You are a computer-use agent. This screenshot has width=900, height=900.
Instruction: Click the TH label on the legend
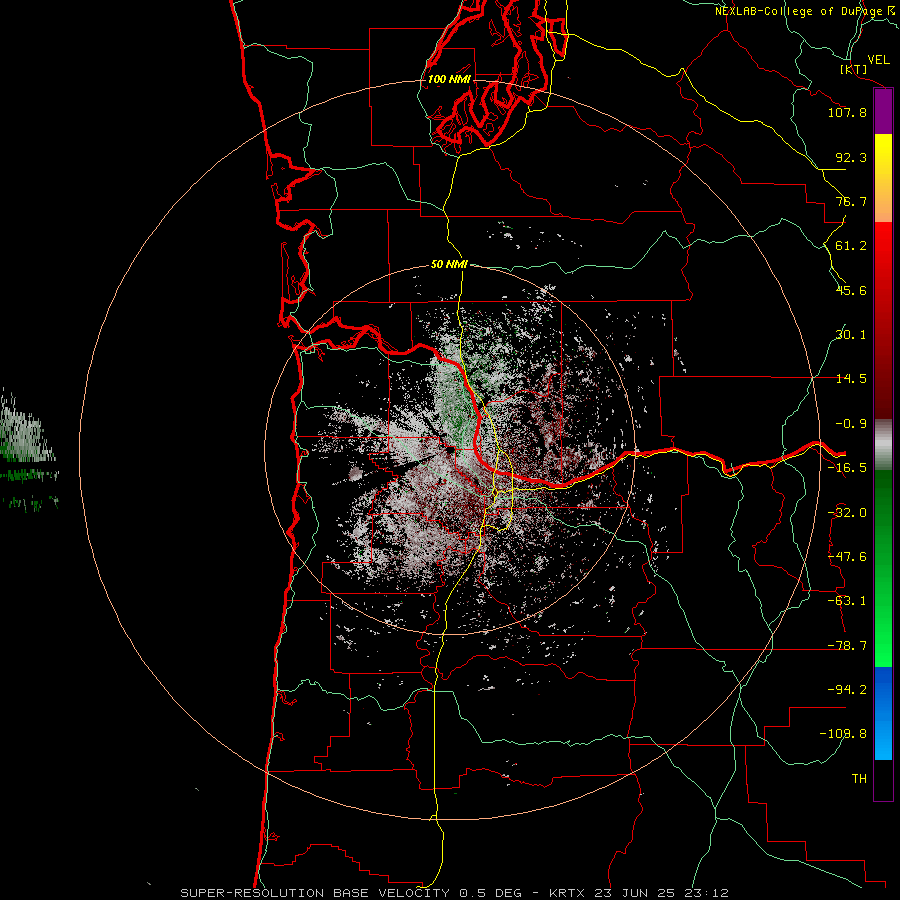pyautogui.click(x=859, y=779)
